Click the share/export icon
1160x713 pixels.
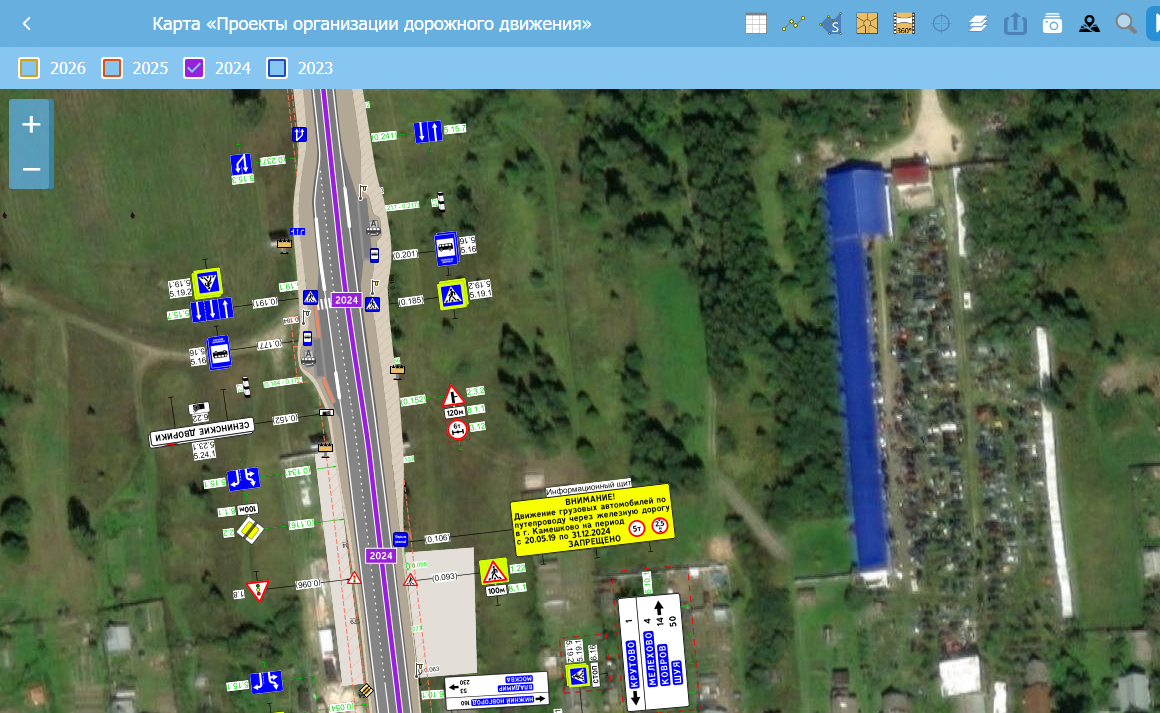(x=1015, y=24)
